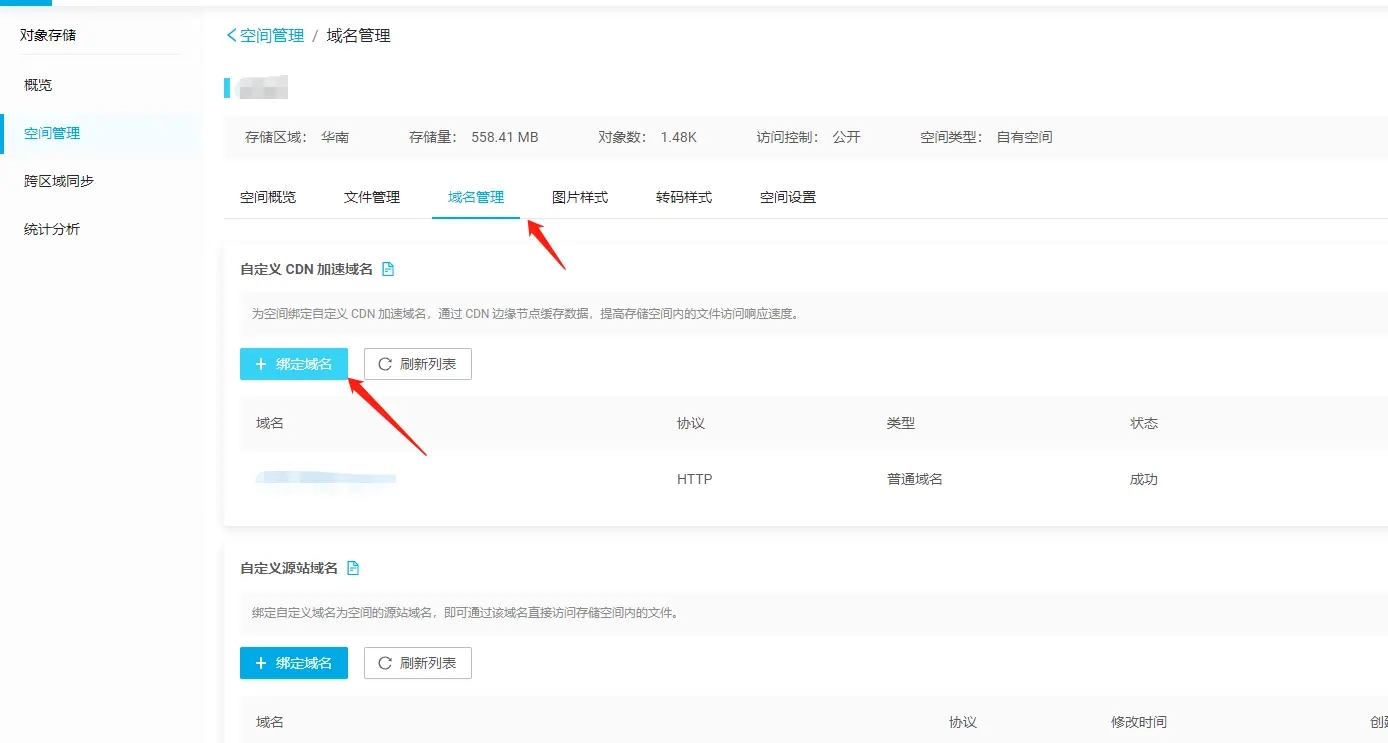Open 跨区域同步 in the sidebar
Screen dimensions: 1388x743
tap(59, 181)
